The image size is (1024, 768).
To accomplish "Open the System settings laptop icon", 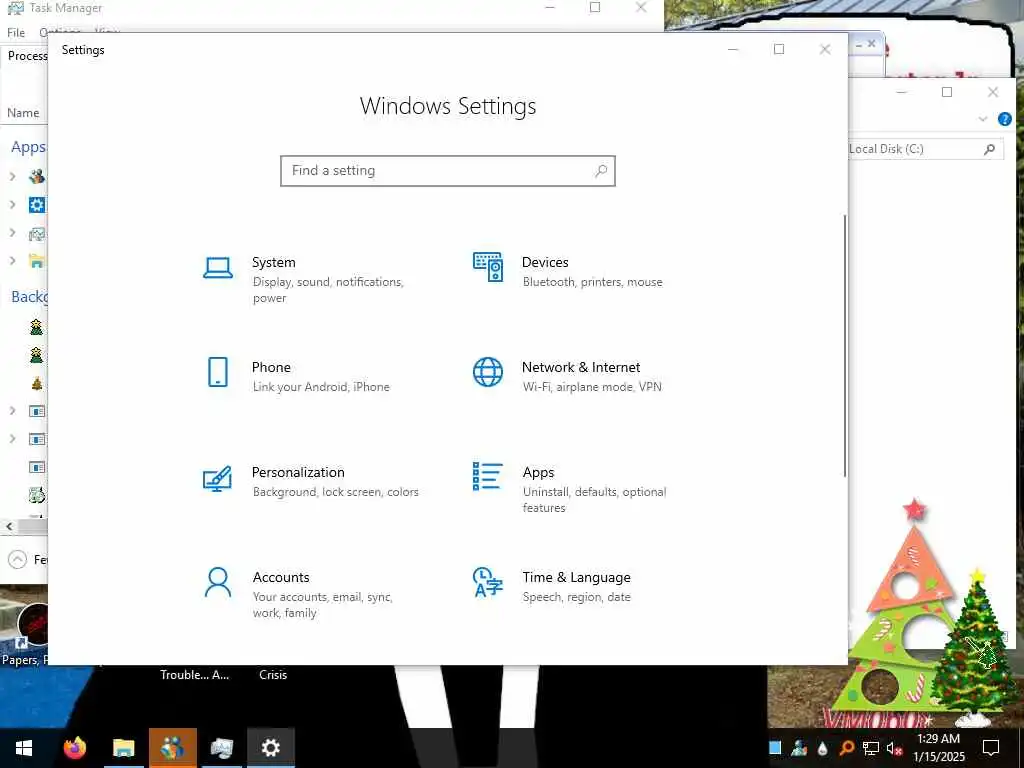I will coord(217,268).
